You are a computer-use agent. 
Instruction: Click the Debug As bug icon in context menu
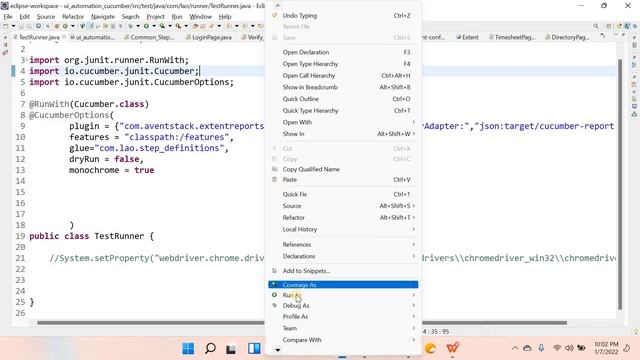point(274,305)
